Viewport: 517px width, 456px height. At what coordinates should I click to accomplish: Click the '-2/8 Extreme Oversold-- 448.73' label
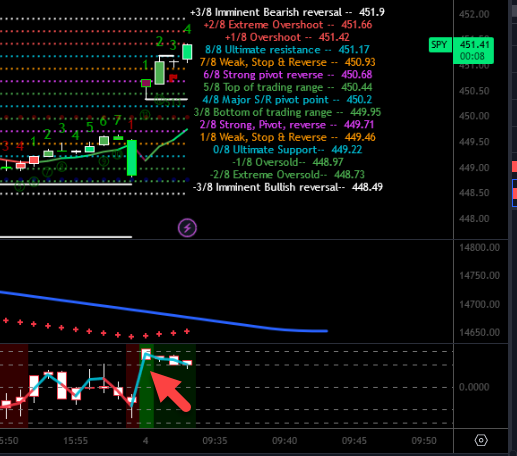tap(287, 174)
